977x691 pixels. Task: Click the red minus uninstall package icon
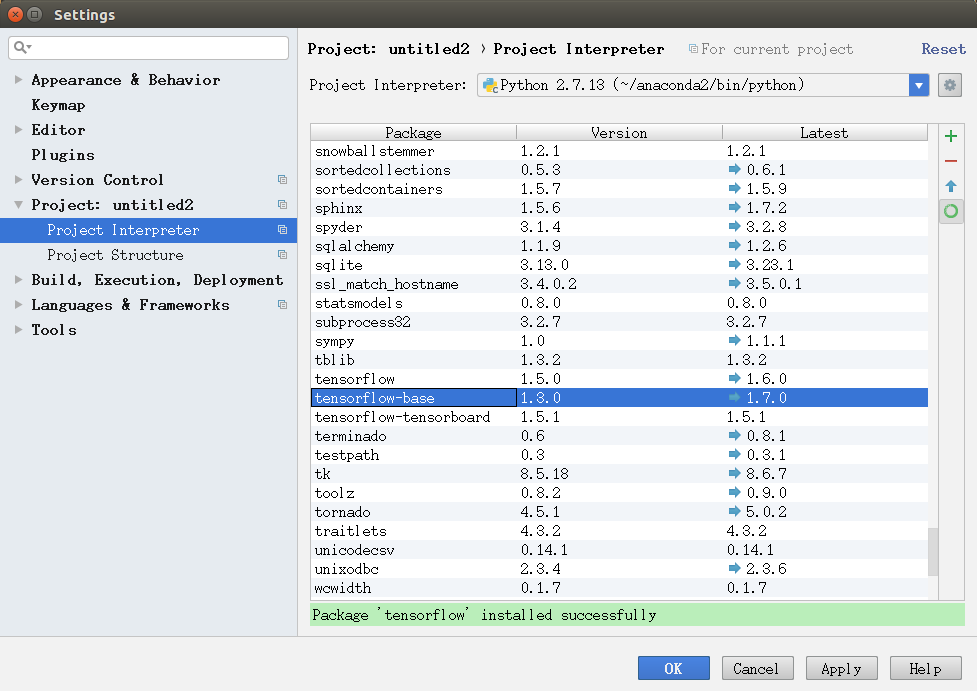click(950, 161)
